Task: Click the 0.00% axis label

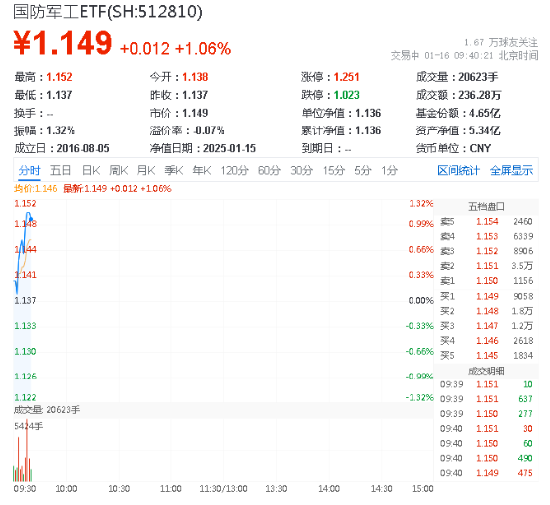Action: pyautogui.click(x=421, y=301)
